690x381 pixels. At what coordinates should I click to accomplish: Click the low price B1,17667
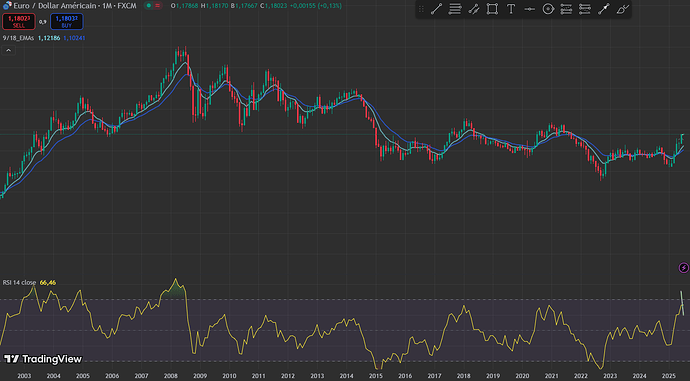coord(244,6)
